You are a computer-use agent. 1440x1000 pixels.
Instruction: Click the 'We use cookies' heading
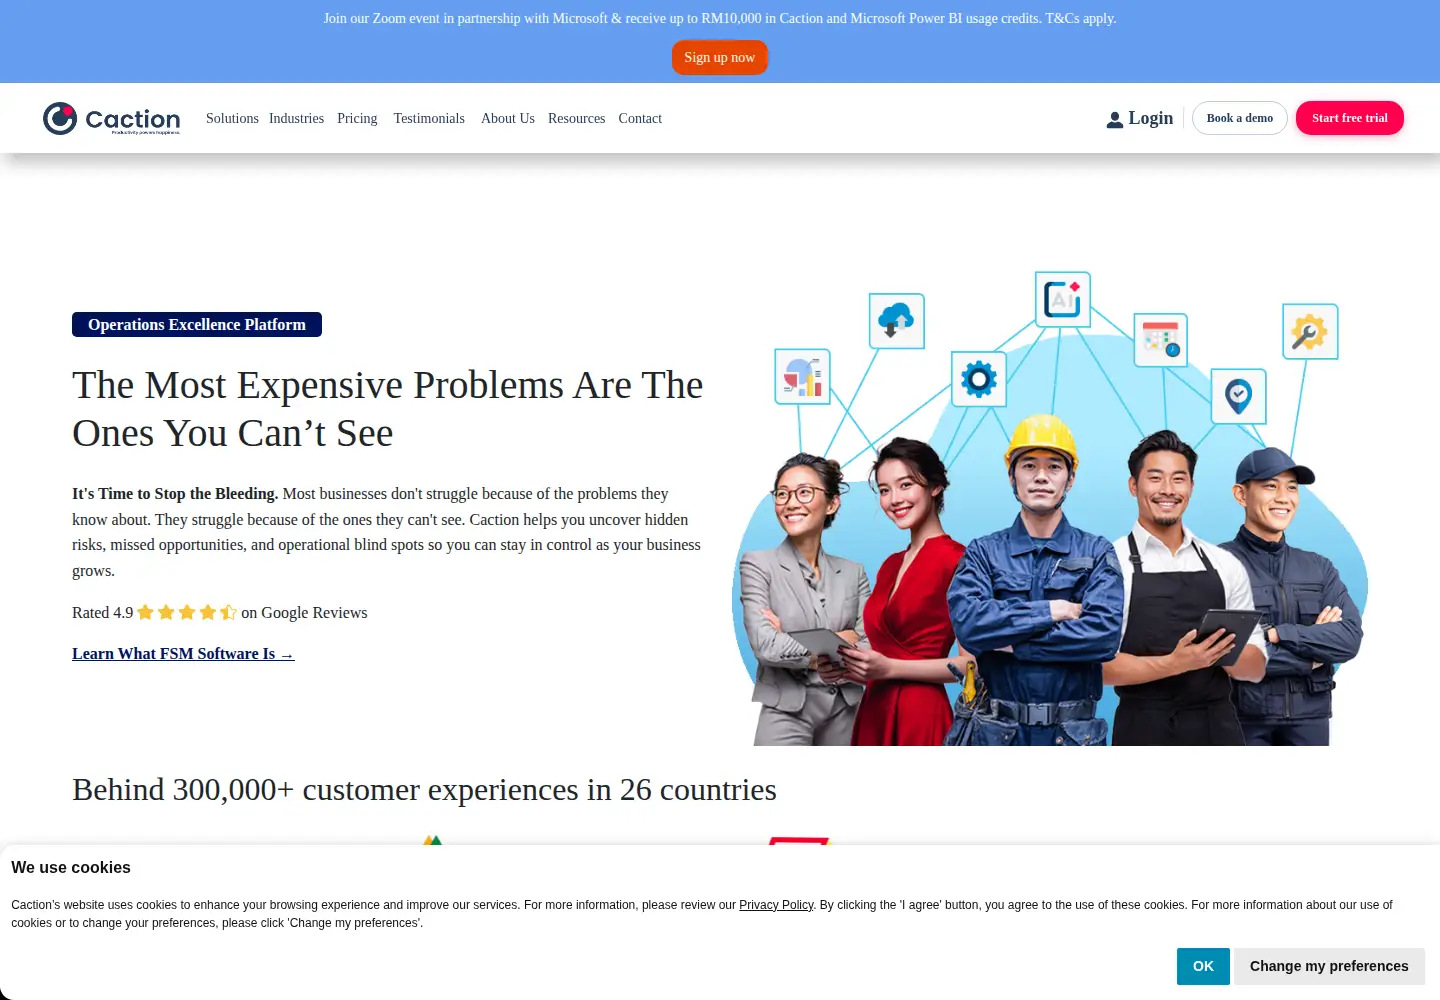pyautogui.click(x=71, y=867)
